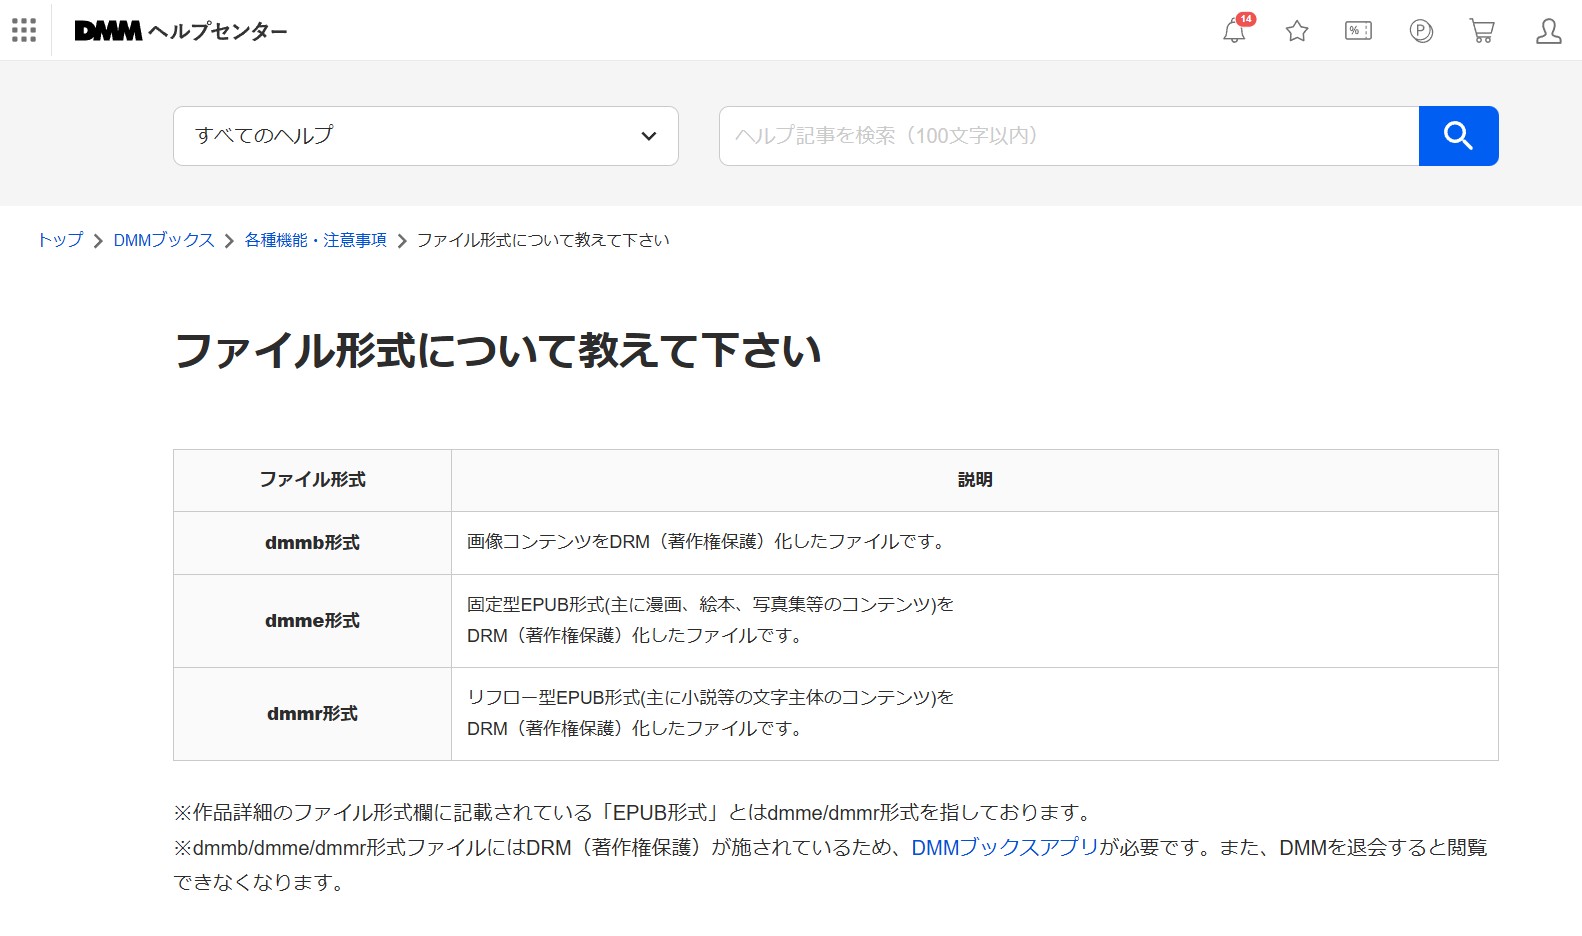
Task: Click the DMM logo
Action: [x=108, y=31]
